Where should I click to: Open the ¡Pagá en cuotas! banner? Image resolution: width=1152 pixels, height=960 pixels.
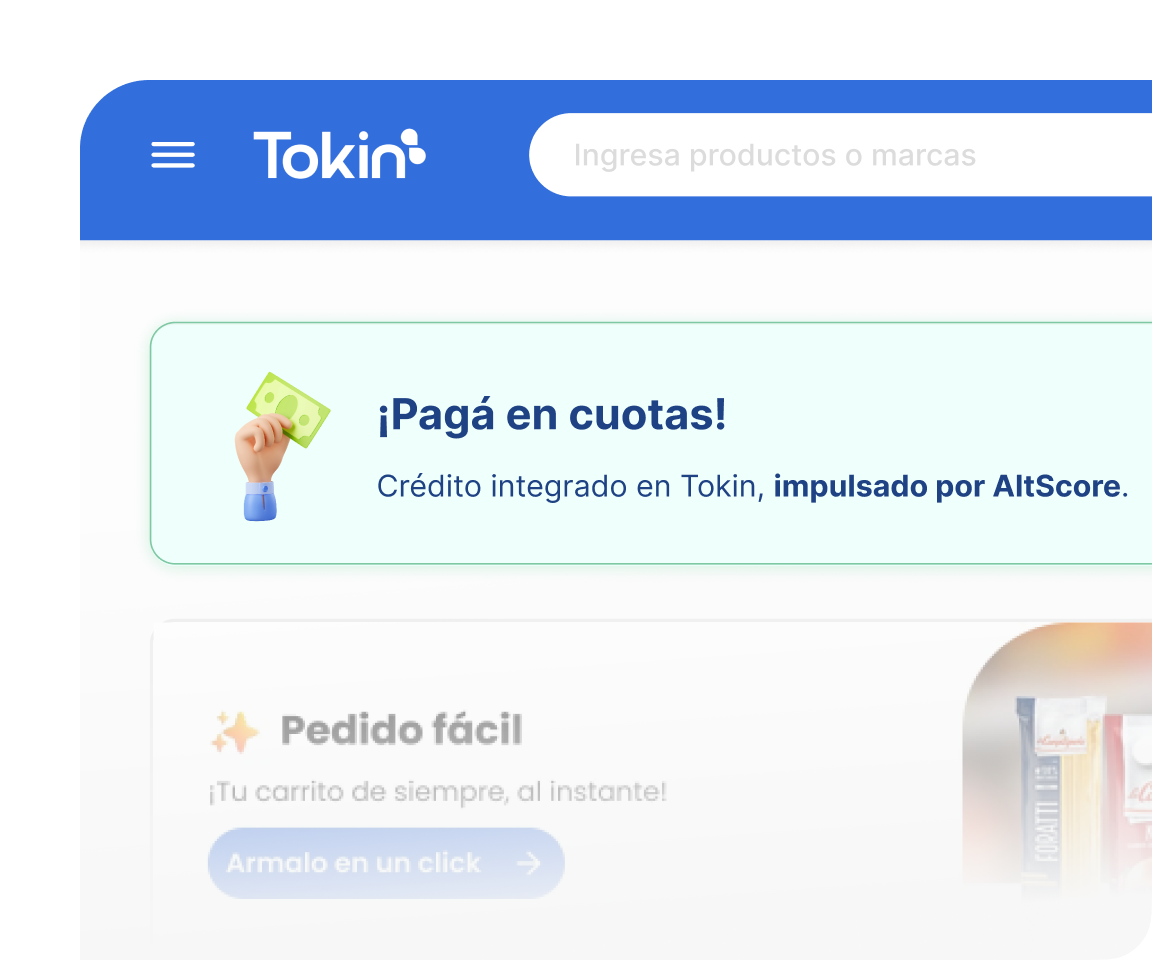point(651,443)
